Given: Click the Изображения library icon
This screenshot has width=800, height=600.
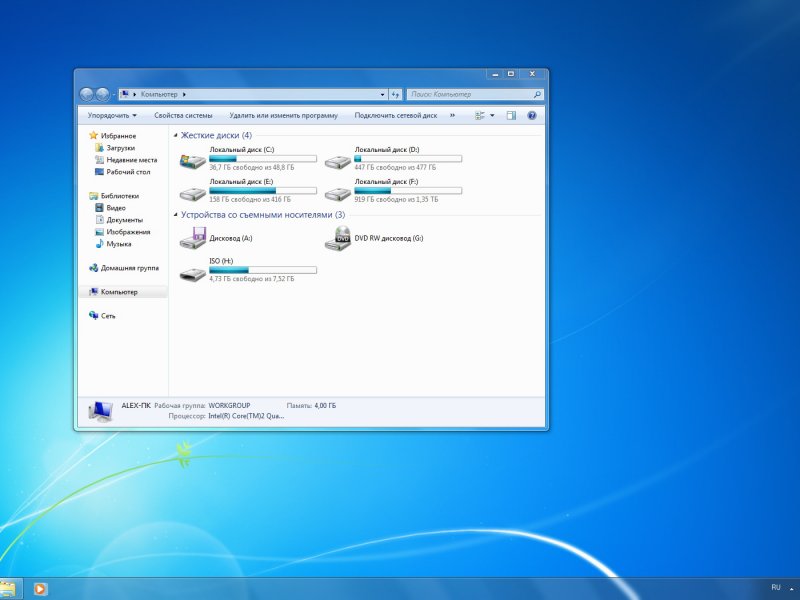Looking at the screenshot, I should (99, 232).
